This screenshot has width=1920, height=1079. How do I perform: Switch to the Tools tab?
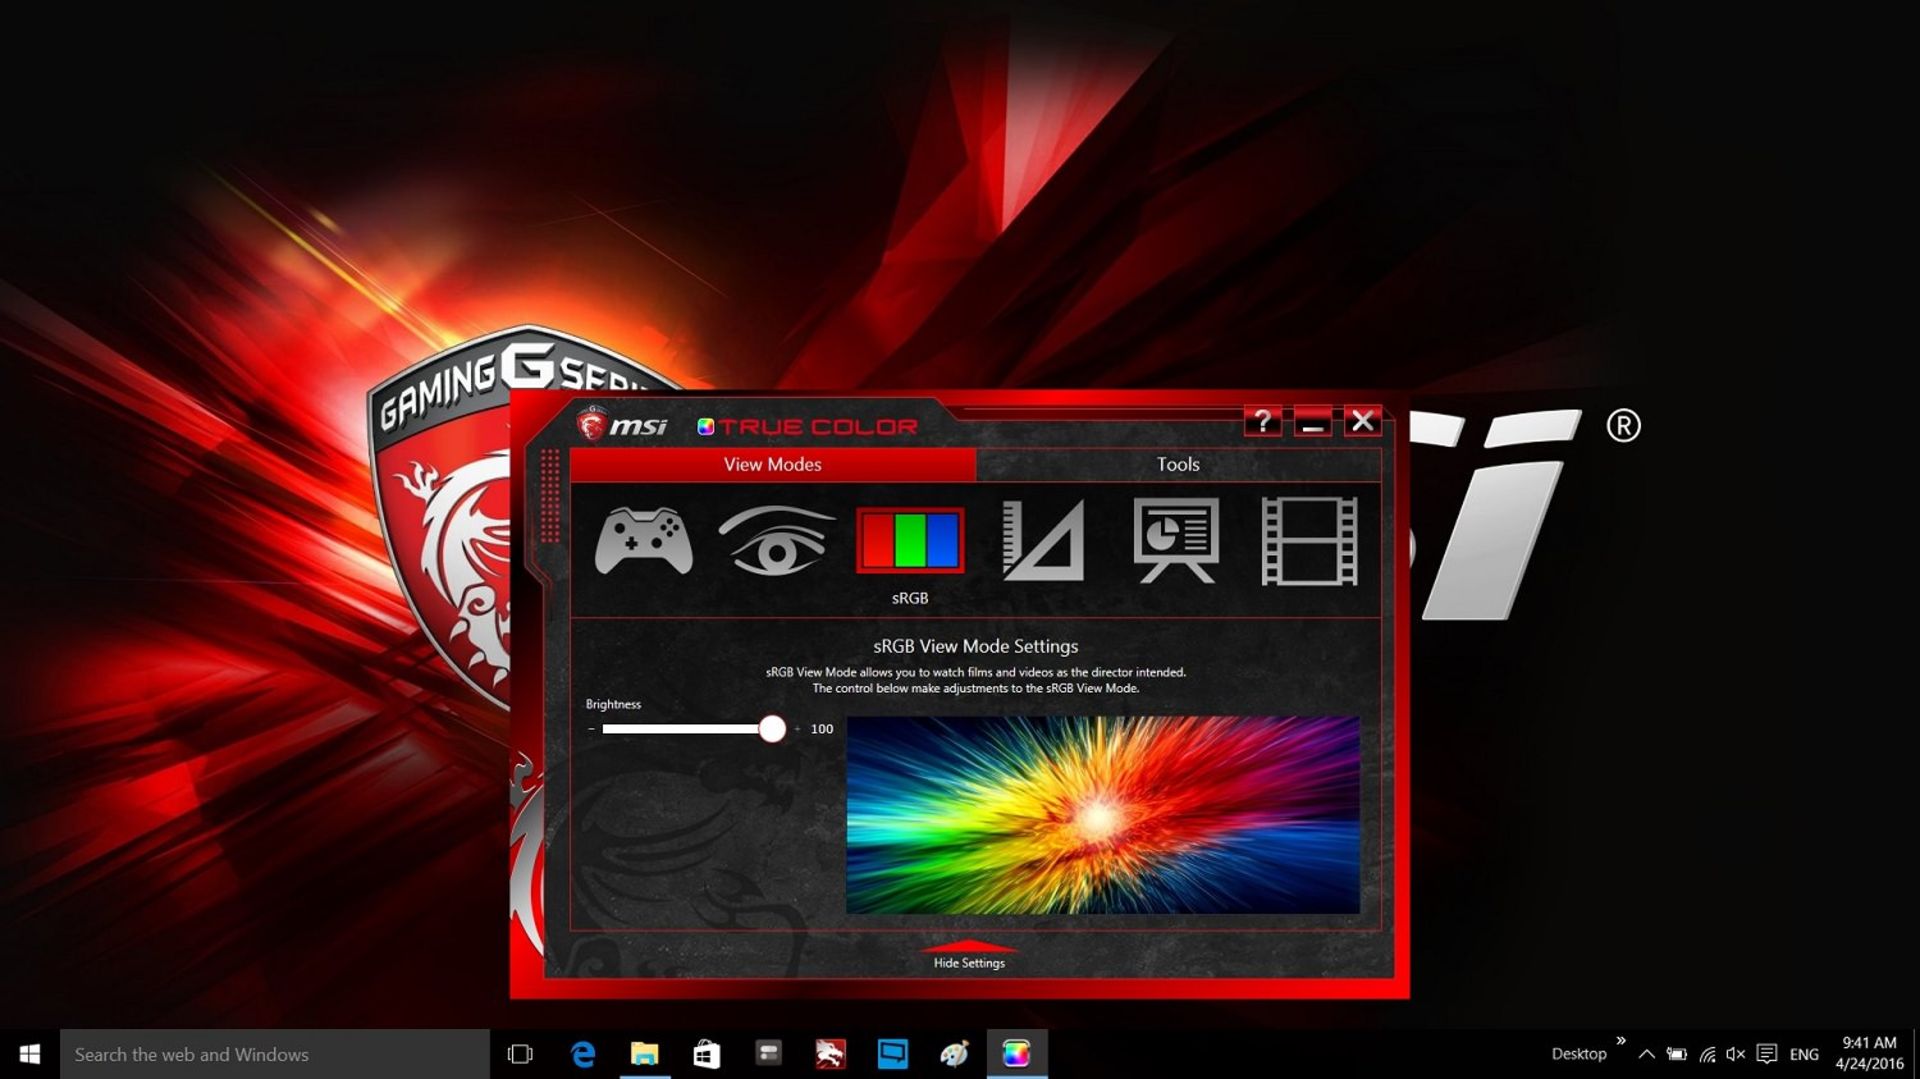[x=1178, y=464]
